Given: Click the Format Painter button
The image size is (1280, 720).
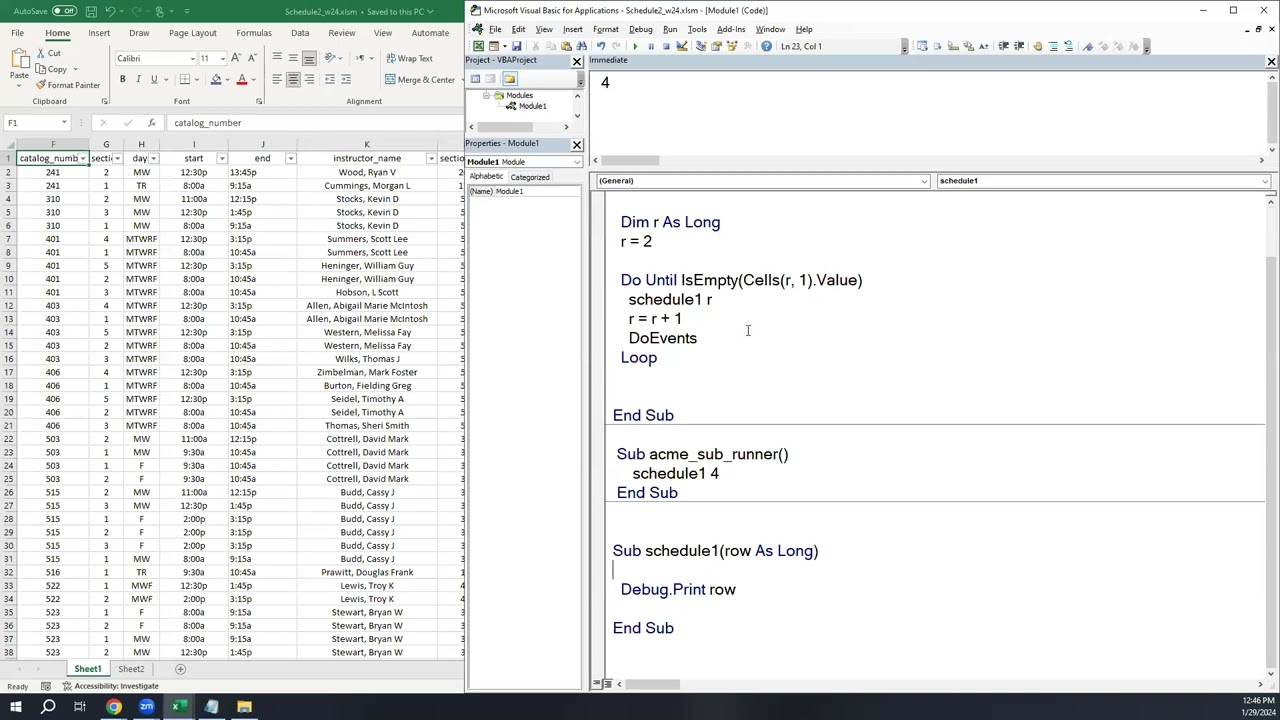Looking at the screenshot, I should [68, 85].
